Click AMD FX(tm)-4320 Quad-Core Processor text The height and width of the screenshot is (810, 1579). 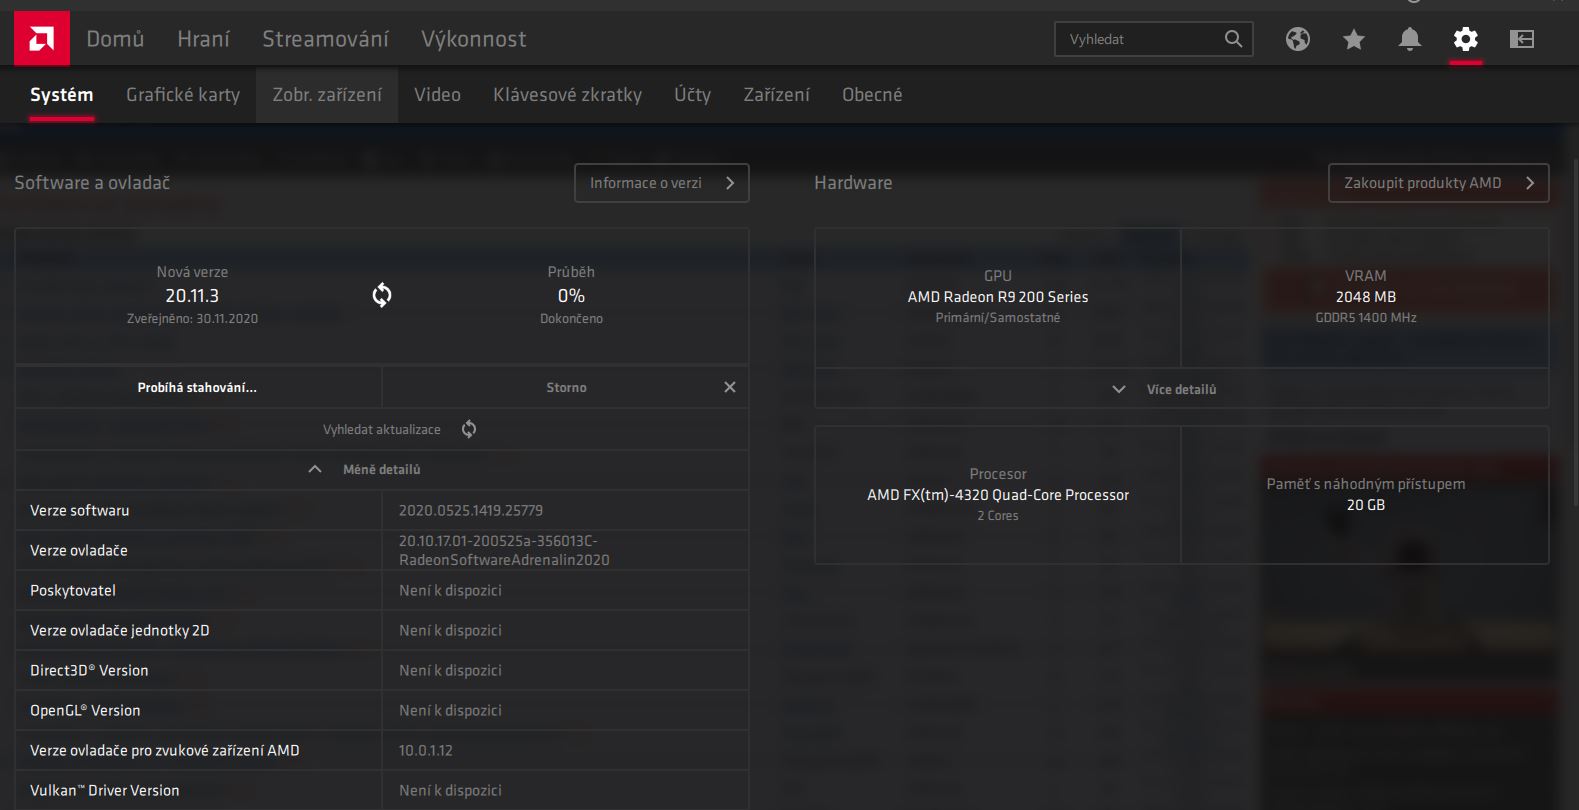998,495
